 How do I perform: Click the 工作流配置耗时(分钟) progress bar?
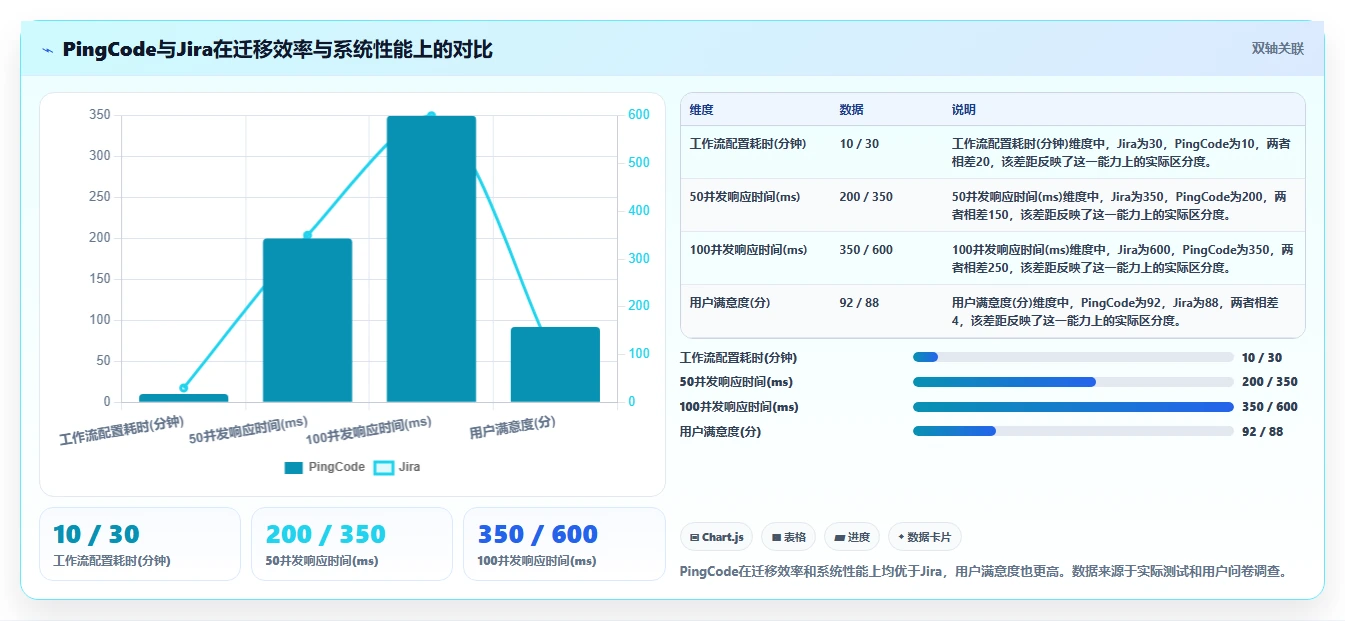[1073, 357]
